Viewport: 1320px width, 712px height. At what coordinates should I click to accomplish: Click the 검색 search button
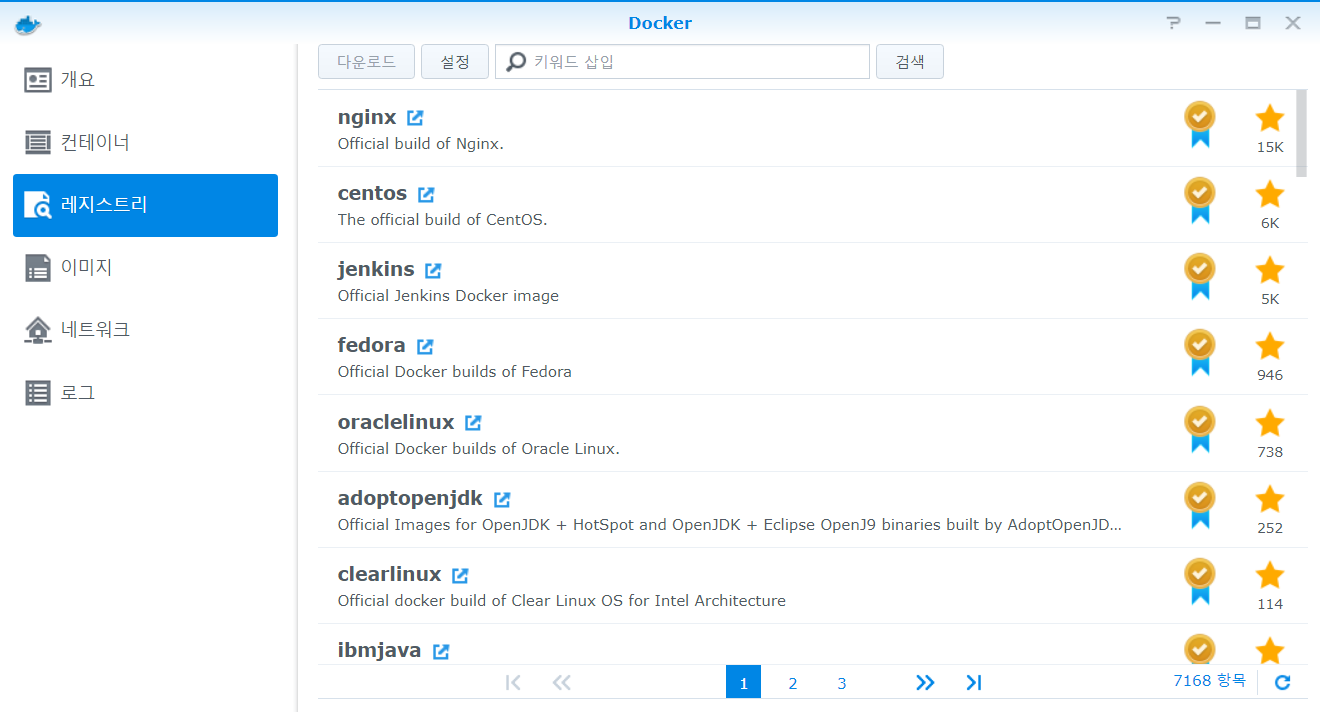point(910,62)
